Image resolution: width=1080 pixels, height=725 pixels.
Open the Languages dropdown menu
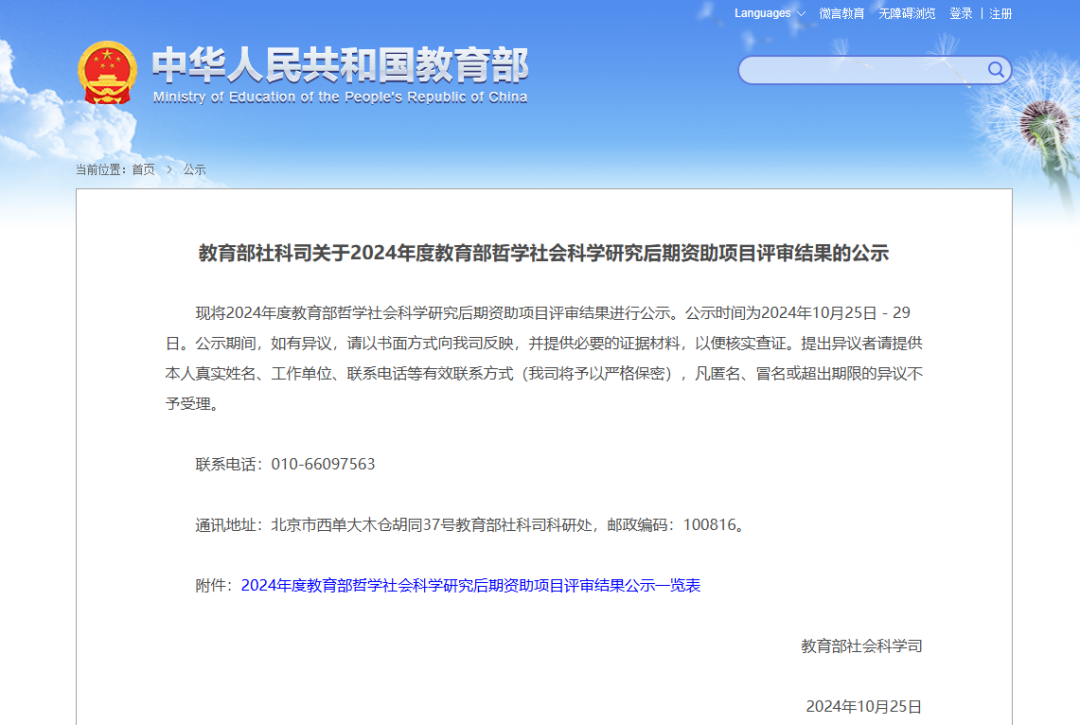(763, 13)
